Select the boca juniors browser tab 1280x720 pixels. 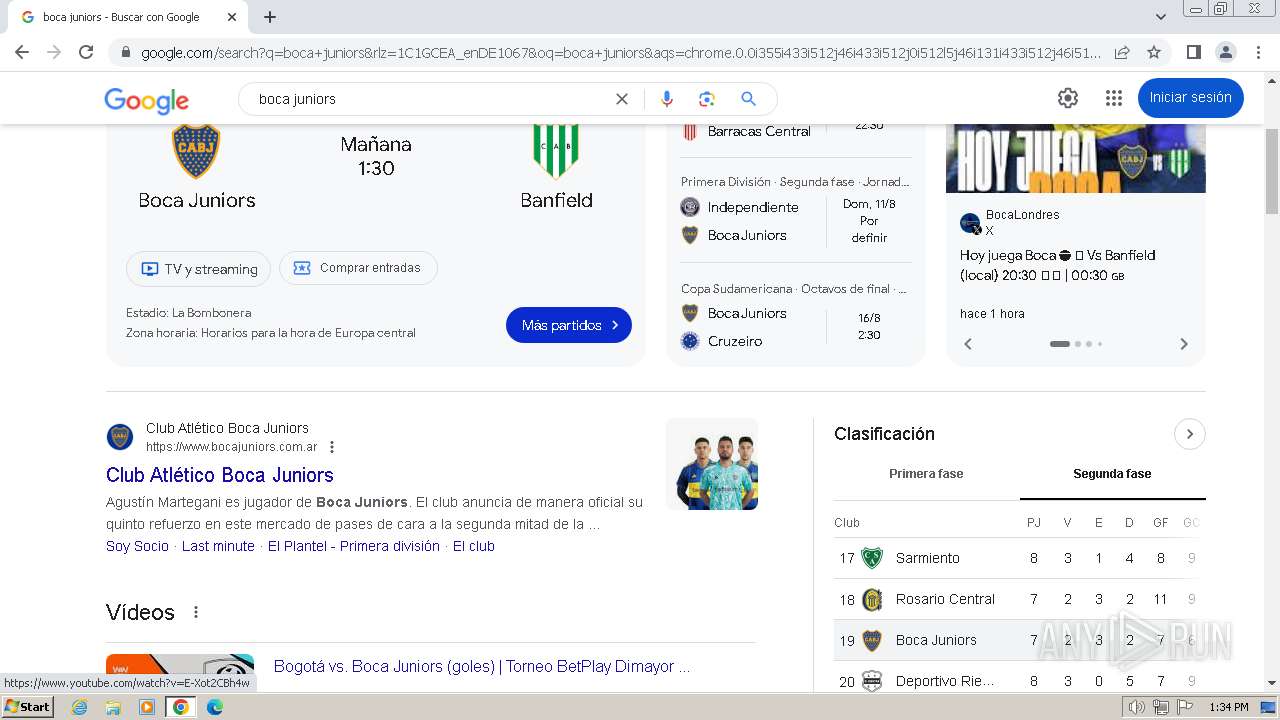point(130,17)
